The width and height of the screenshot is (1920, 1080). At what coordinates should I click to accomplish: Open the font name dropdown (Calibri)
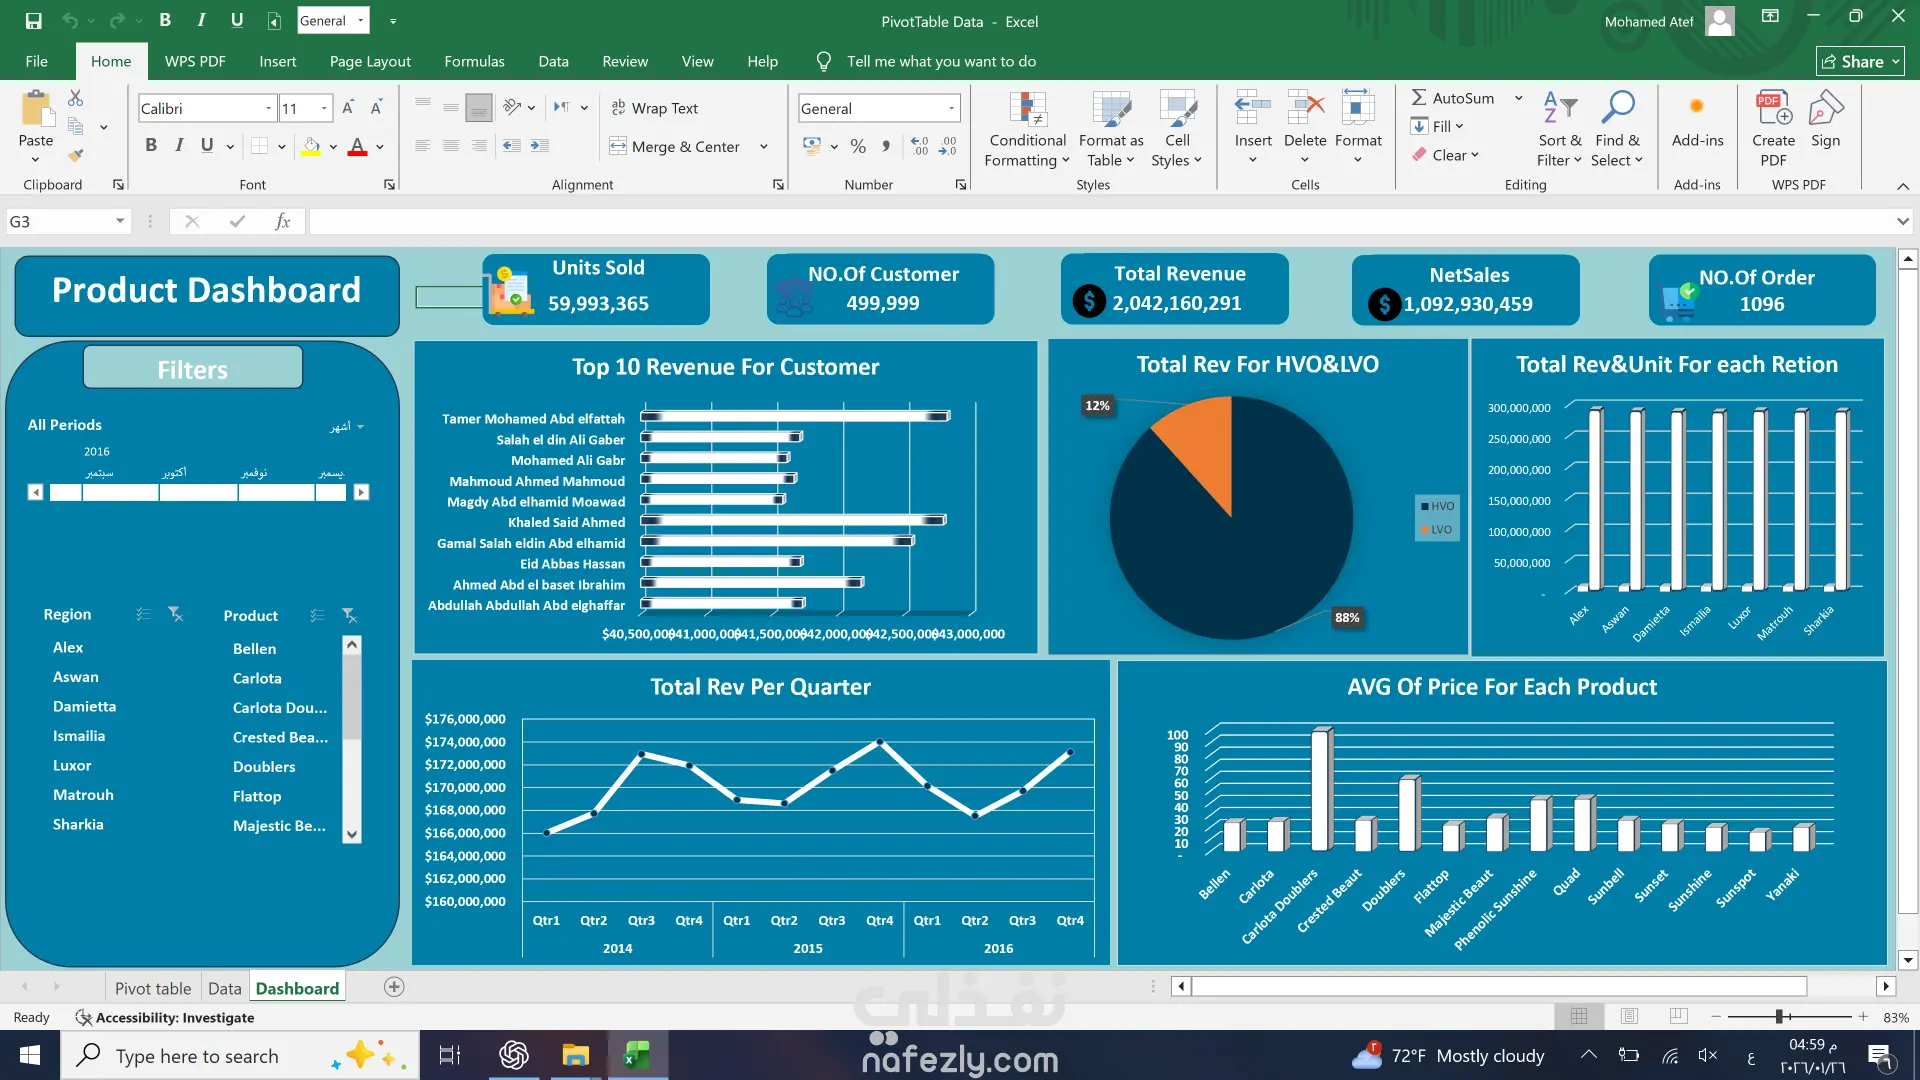268,108
